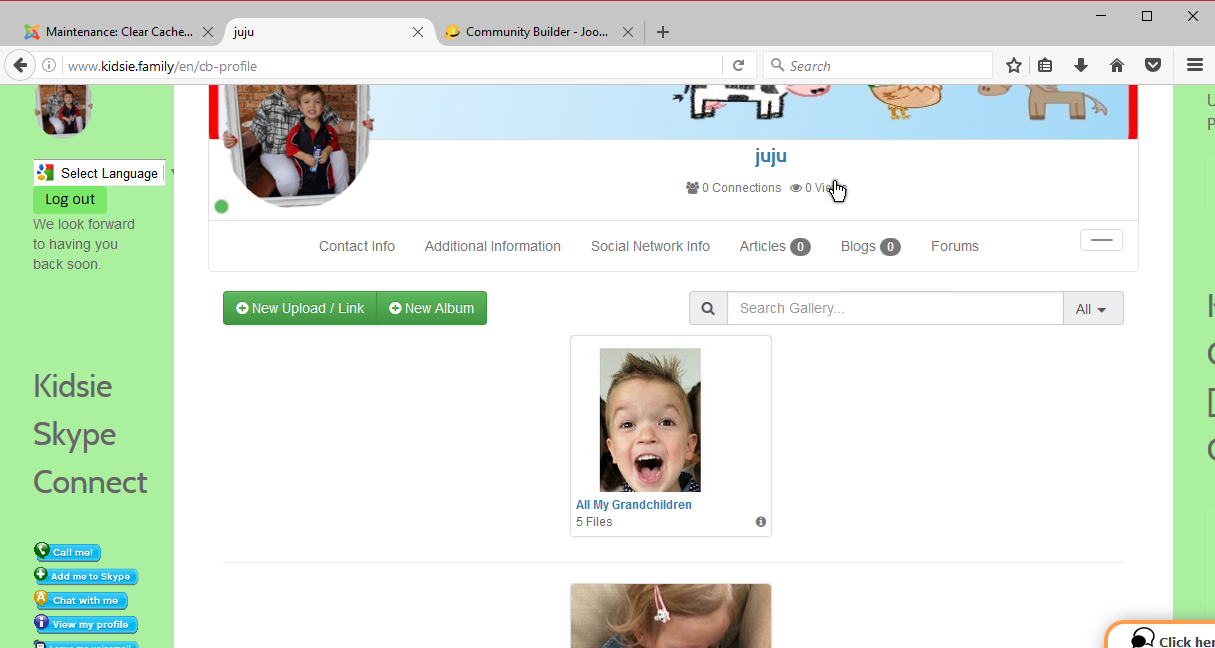Click the 0 Connections text

click(x=741, y=188)
